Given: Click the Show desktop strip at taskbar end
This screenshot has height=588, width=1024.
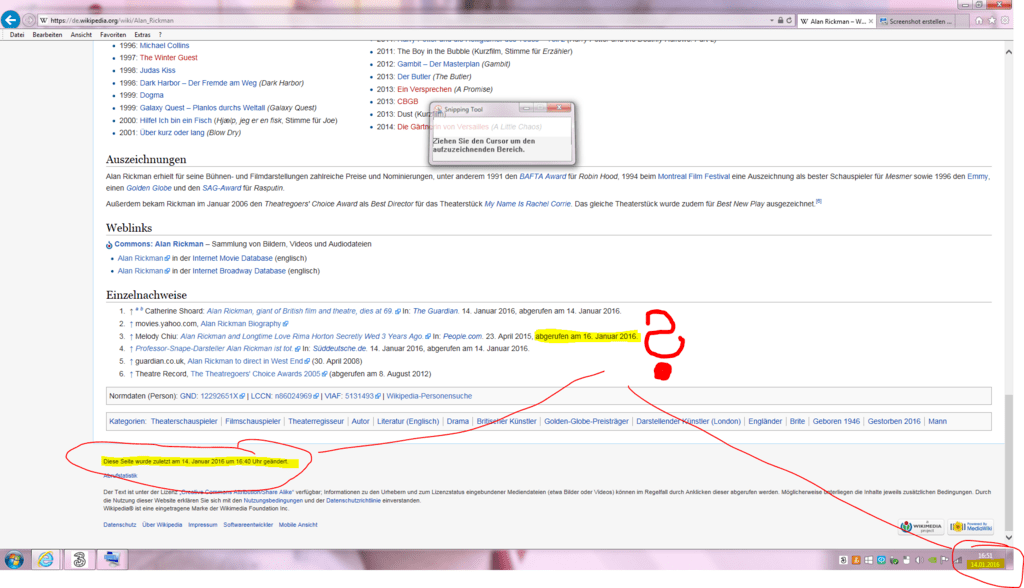Looking at the screenshot, I should [1010, 560].
